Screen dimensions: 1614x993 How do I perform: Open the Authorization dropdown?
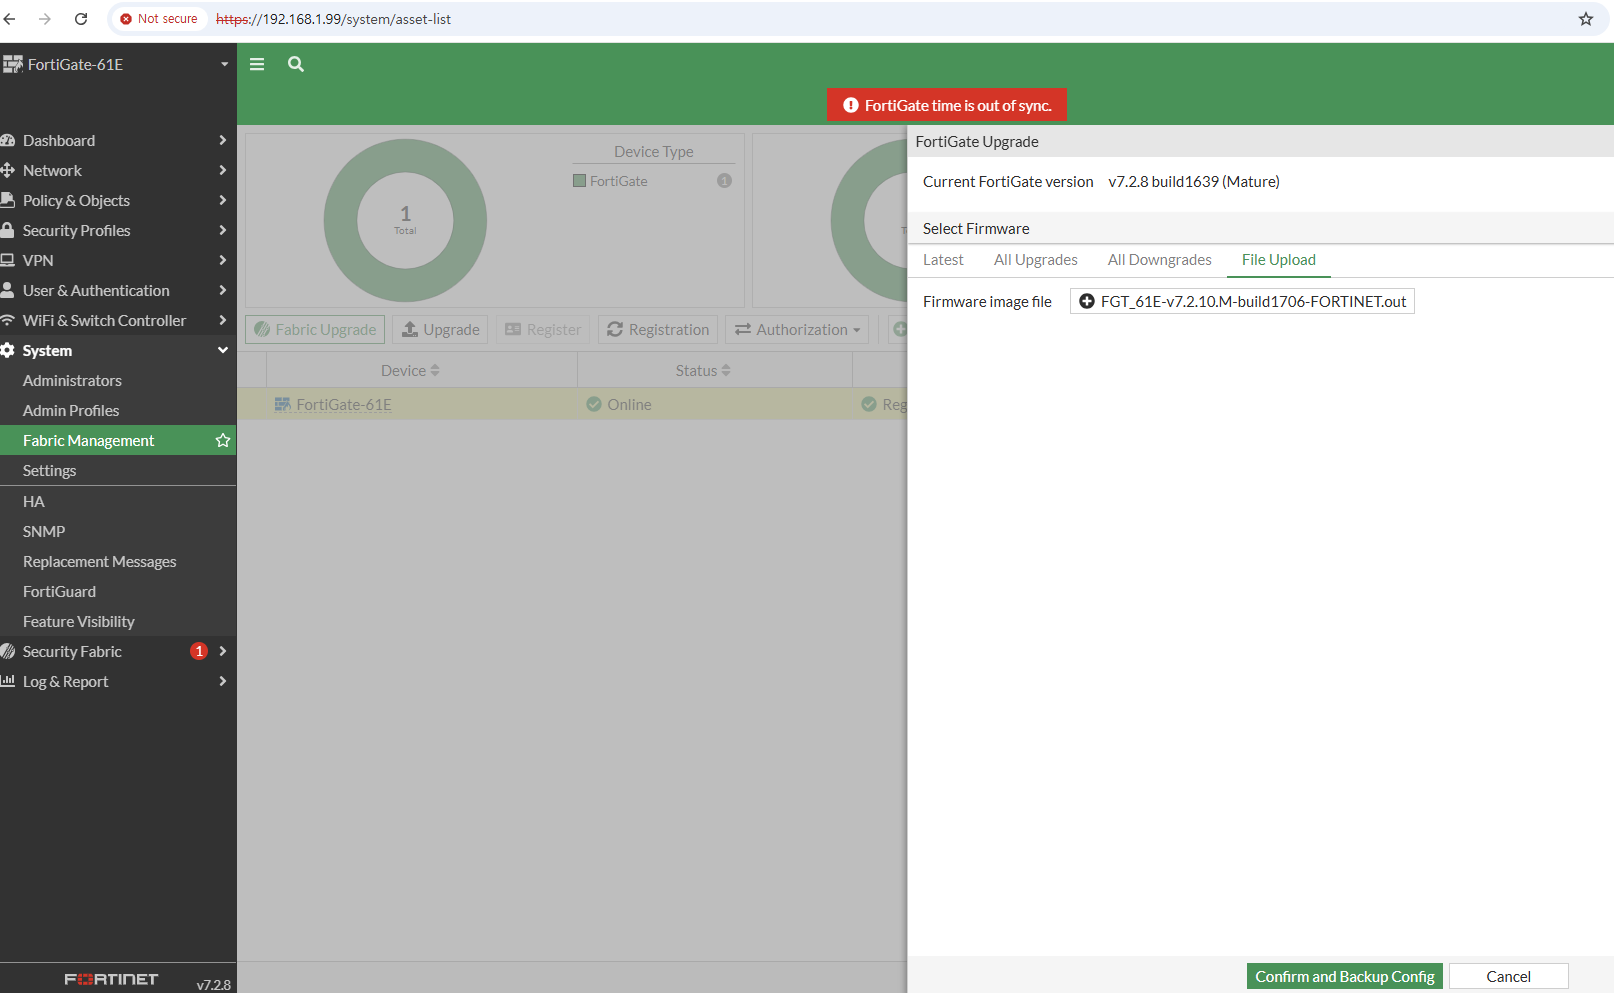[797, 329]
